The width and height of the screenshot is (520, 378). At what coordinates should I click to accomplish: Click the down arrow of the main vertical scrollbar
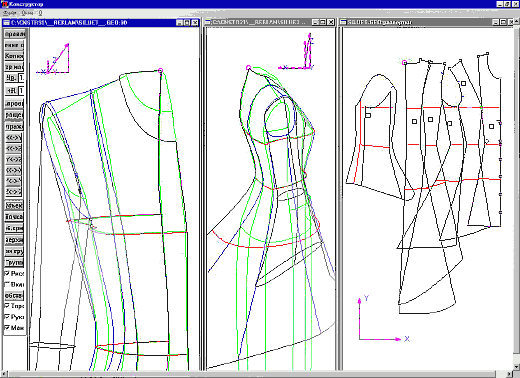point(517,367)
